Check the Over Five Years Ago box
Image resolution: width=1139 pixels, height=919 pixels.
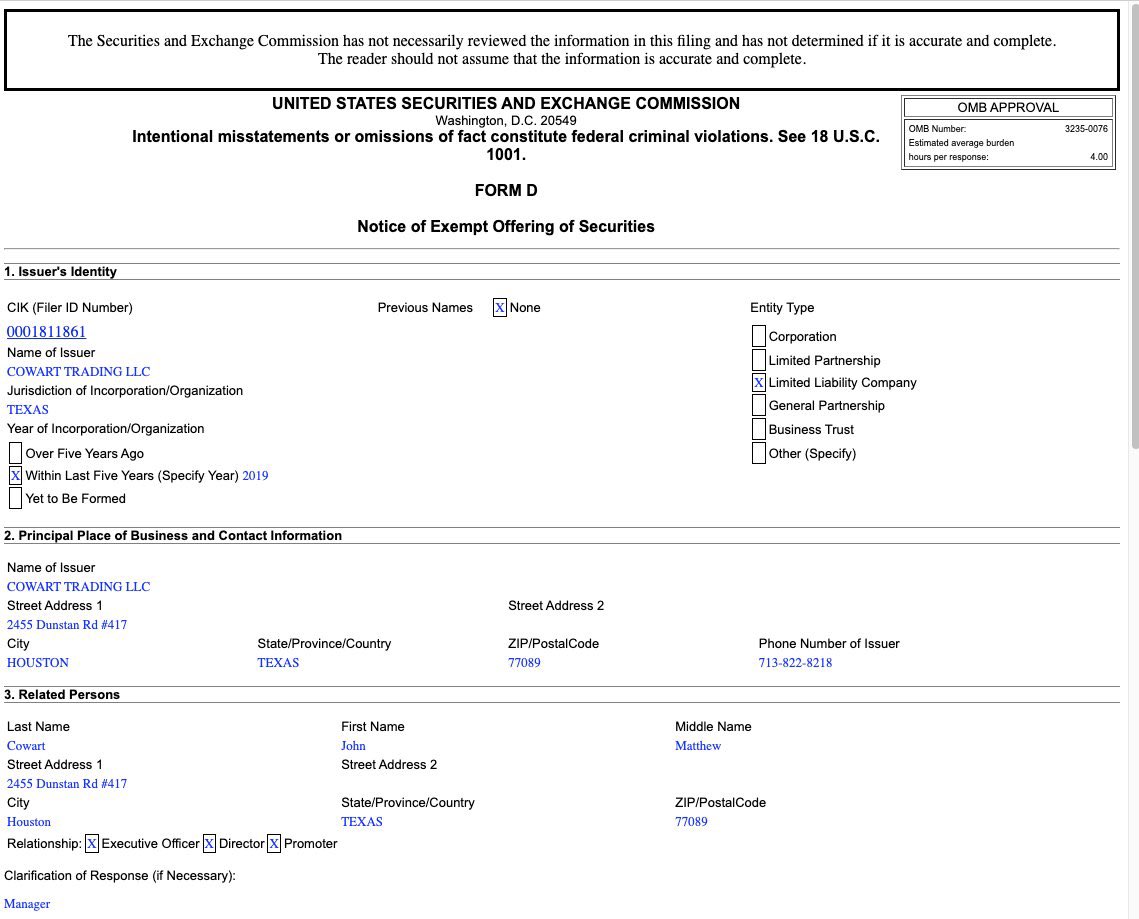[15, 453]
